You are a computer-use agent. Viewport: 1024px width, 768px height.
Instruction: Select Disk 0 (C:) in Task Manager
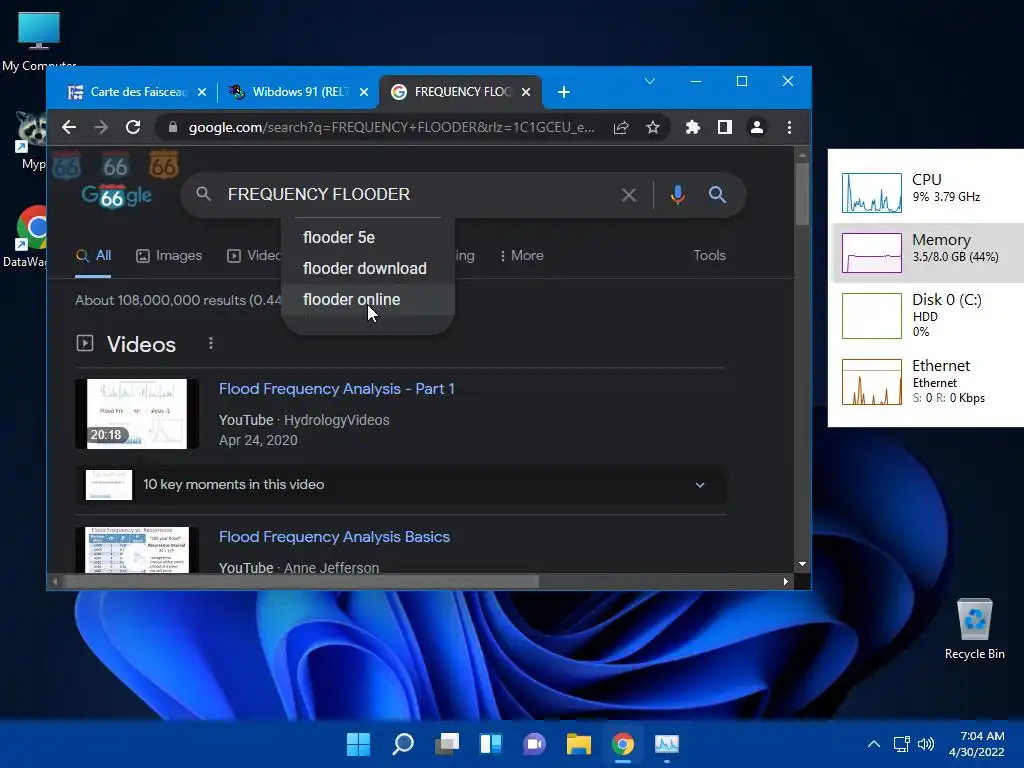[x=927, y=316]
